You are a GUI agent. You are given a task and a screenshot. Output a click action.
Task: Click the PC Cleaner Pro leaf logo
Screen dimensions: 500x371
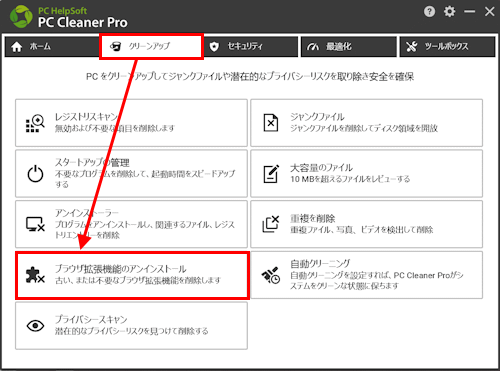click(x=22, y=17)
